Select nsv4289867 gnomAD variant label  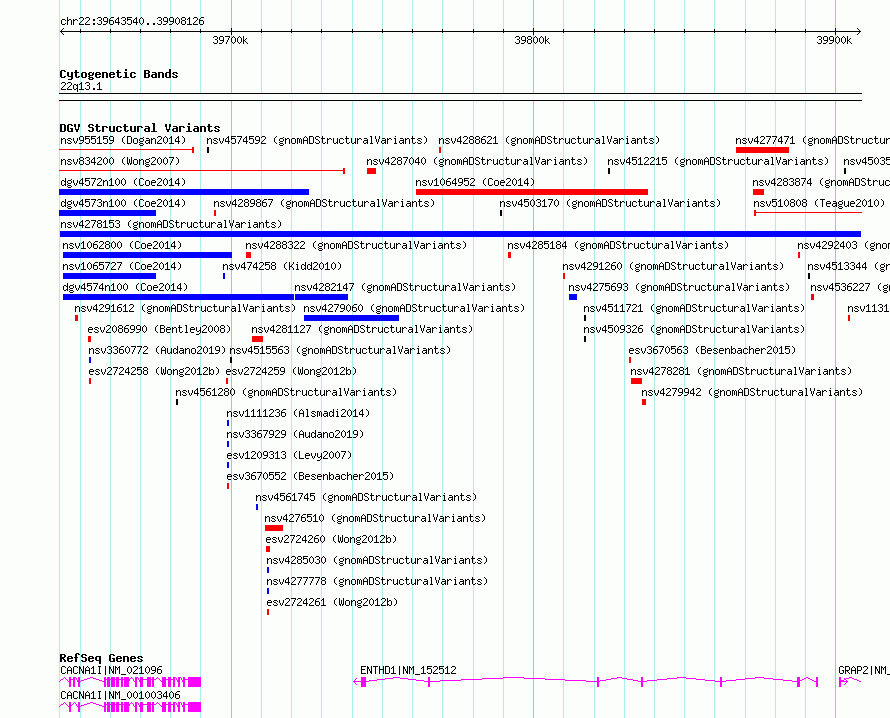324,203
